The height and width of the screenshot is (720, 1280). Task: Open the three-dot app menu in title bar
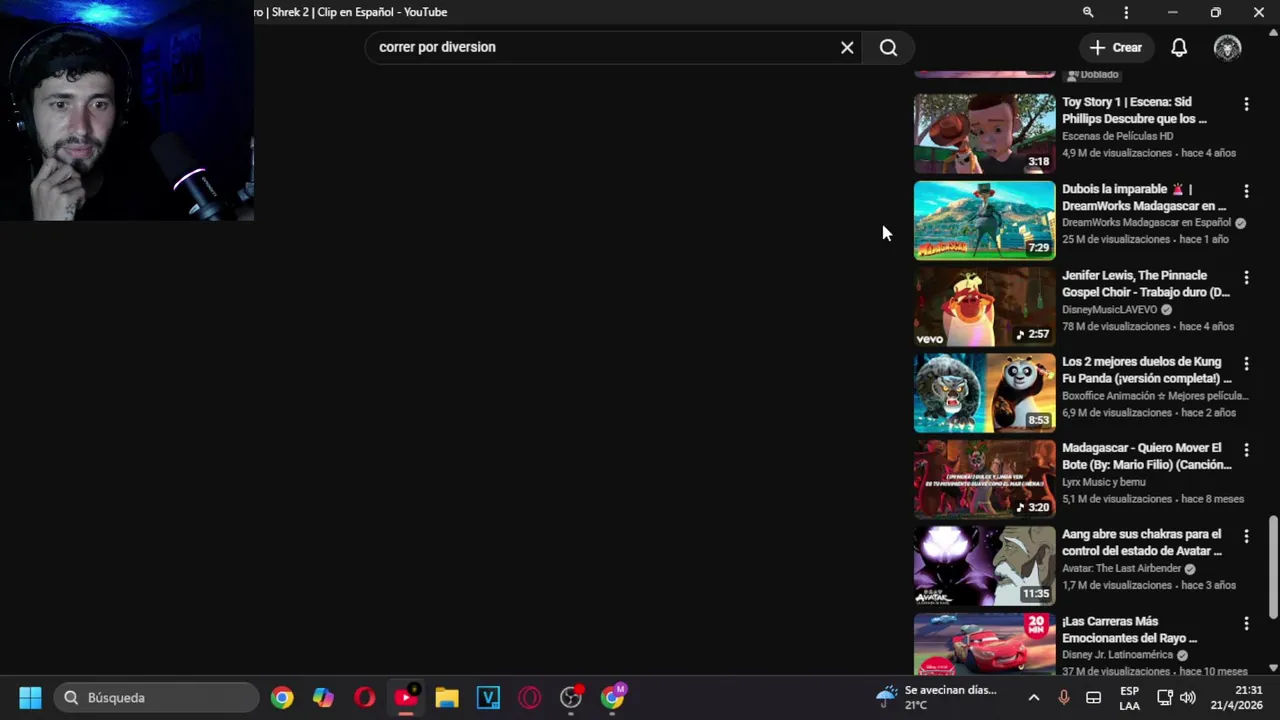point(1126,12)
